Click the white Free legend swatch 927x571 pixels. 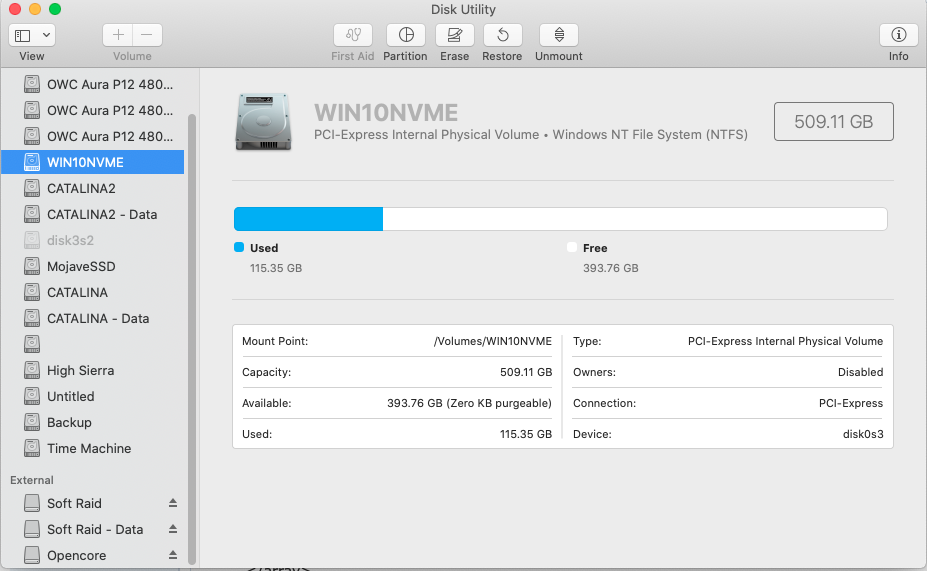(x=572, y=247)
